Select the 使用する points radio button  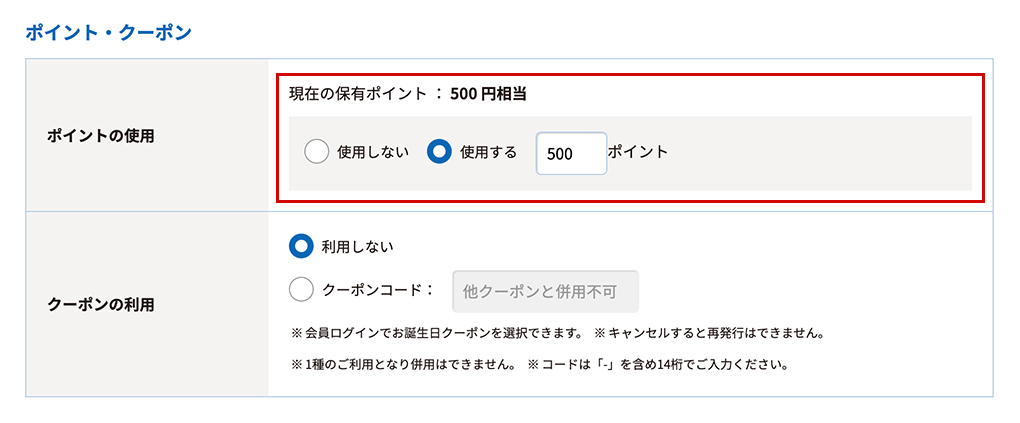click(x=439, y=152)
